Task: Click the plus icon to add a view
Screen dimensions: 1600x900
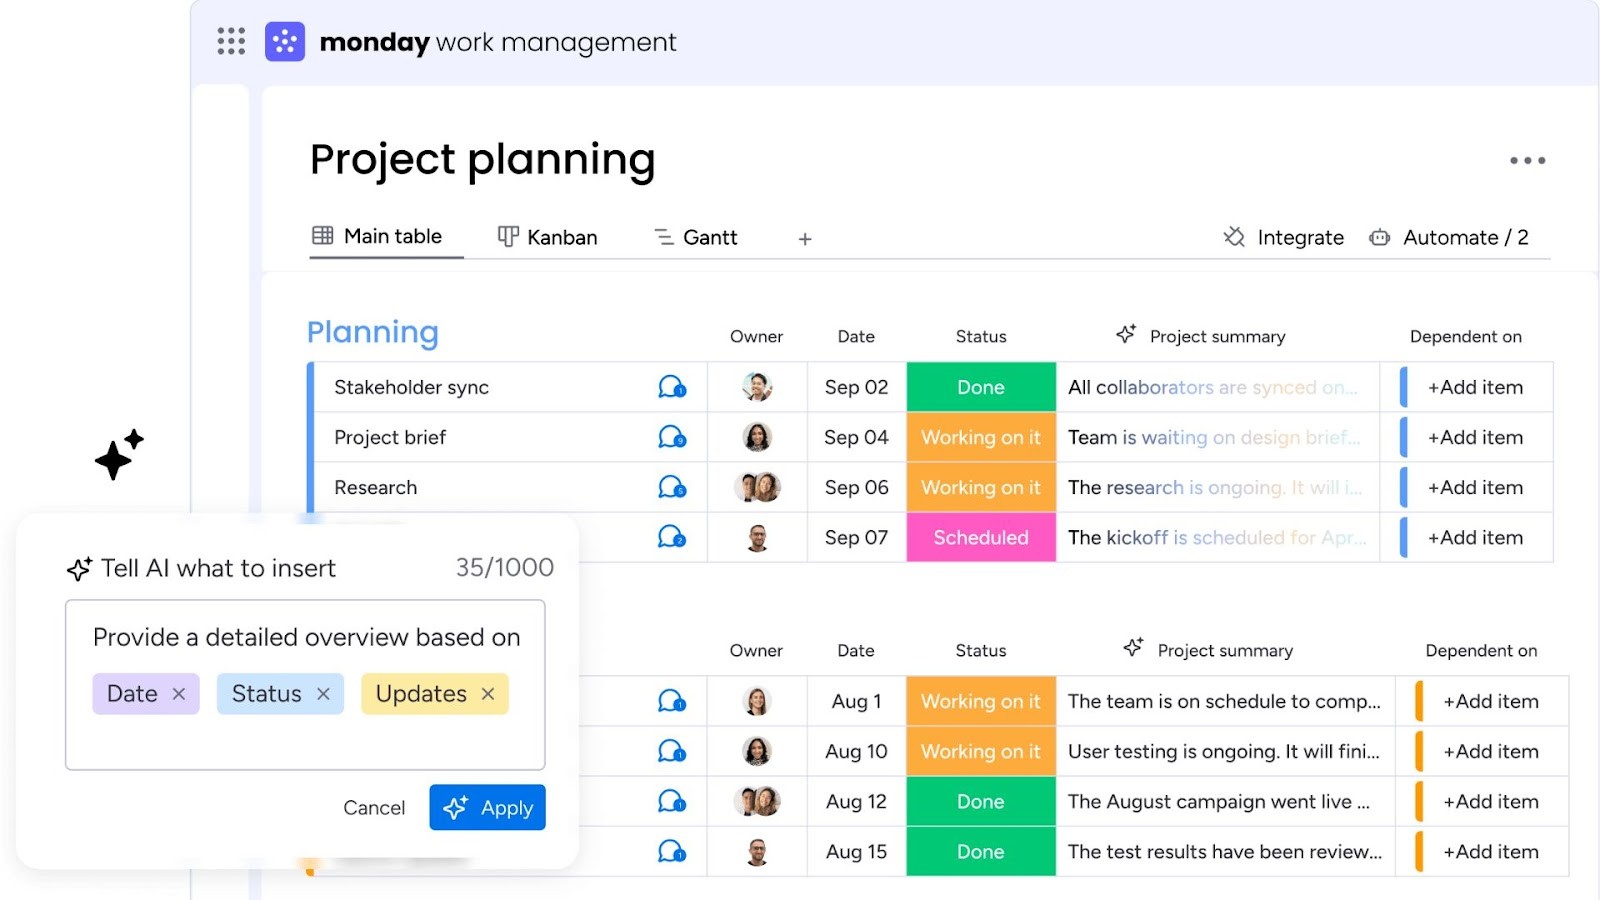Action: [804, 238]
